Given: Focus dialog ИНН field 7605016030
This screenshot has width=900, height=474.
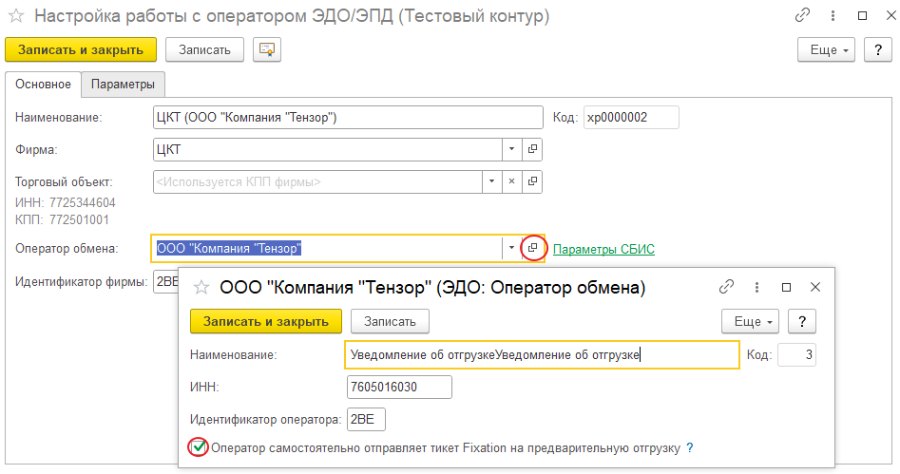Looking at the screenshot, I should coord(399,387).
